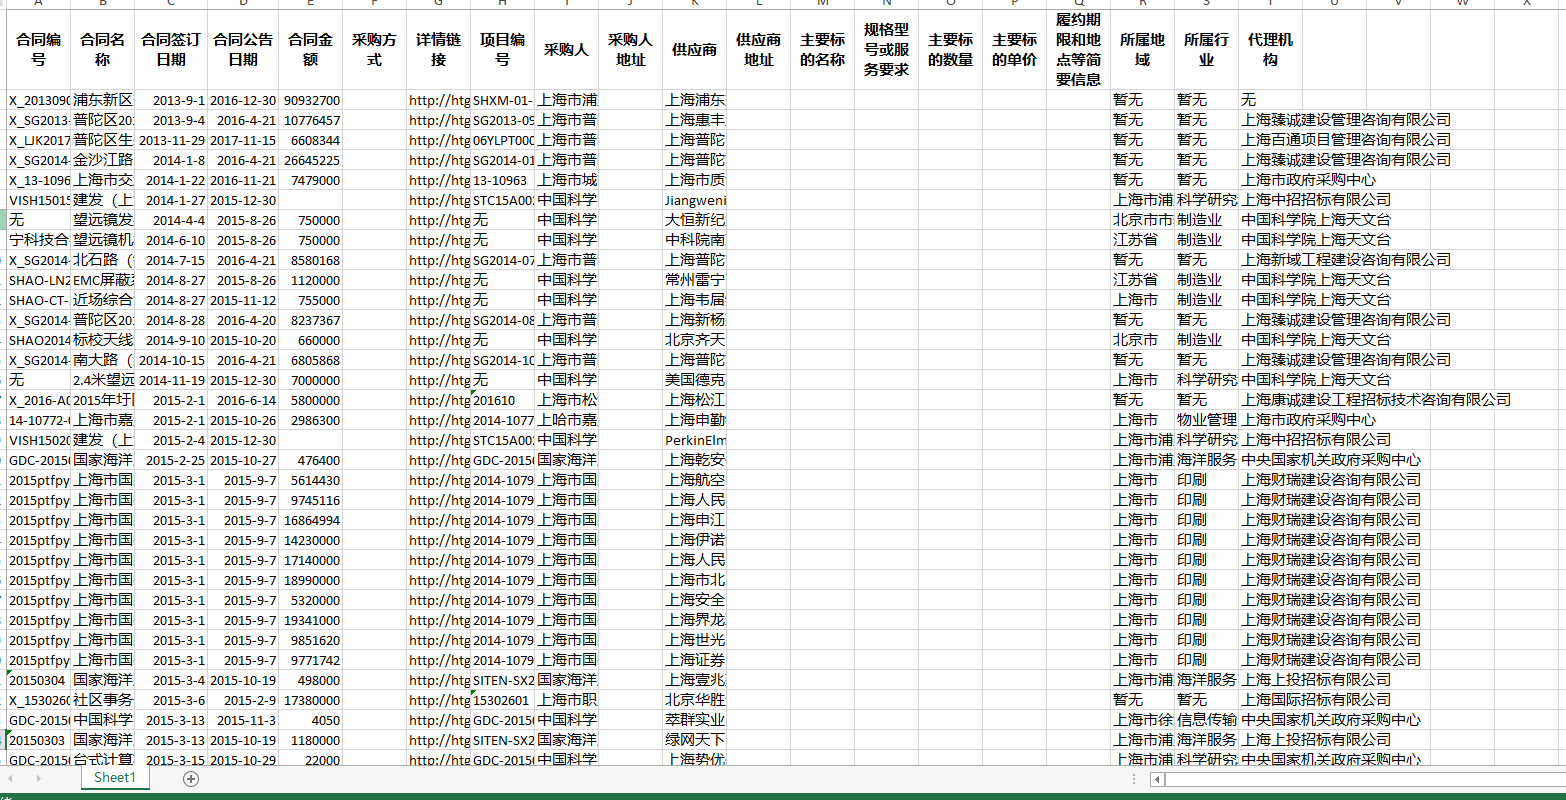Switch to the Sheet1 tab
Screen dimensions: 1566x800
[x=114, y=778]
